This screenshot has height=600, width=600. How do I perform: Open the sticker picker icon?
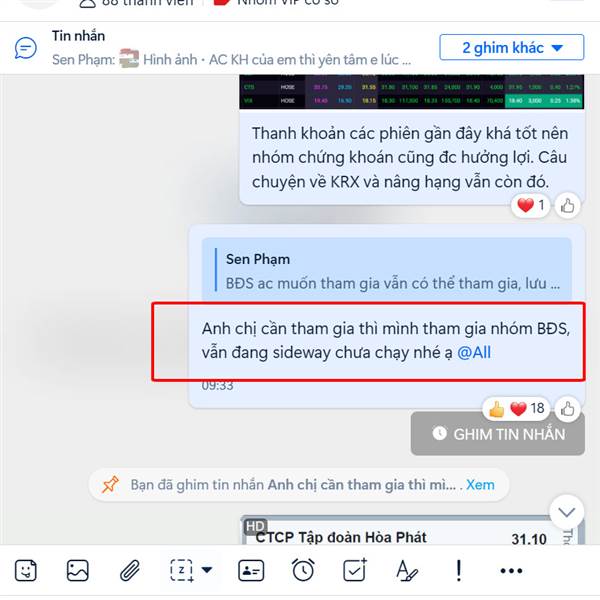[x=26, y=571]
